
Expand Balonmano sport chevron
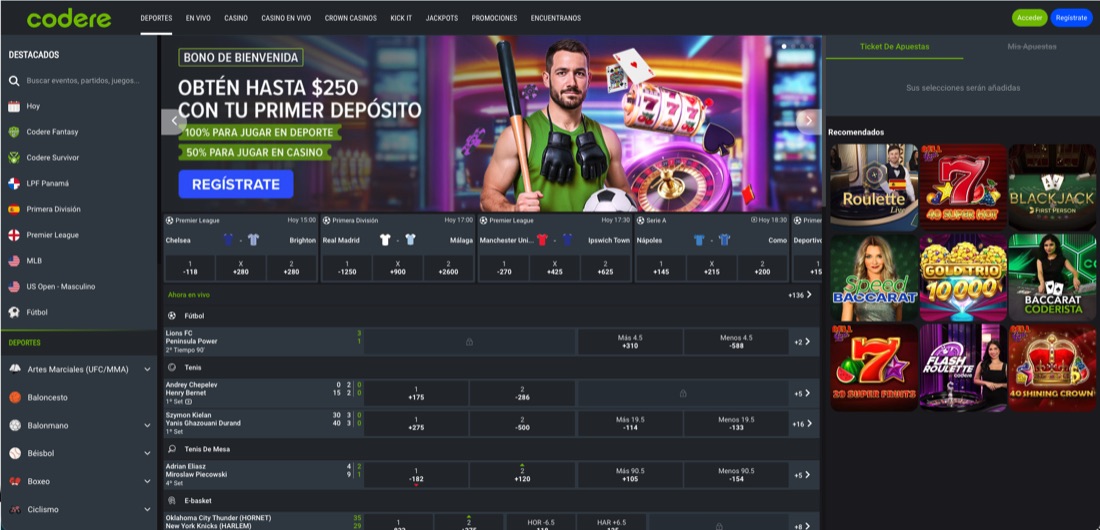click(x=147, y=425)
